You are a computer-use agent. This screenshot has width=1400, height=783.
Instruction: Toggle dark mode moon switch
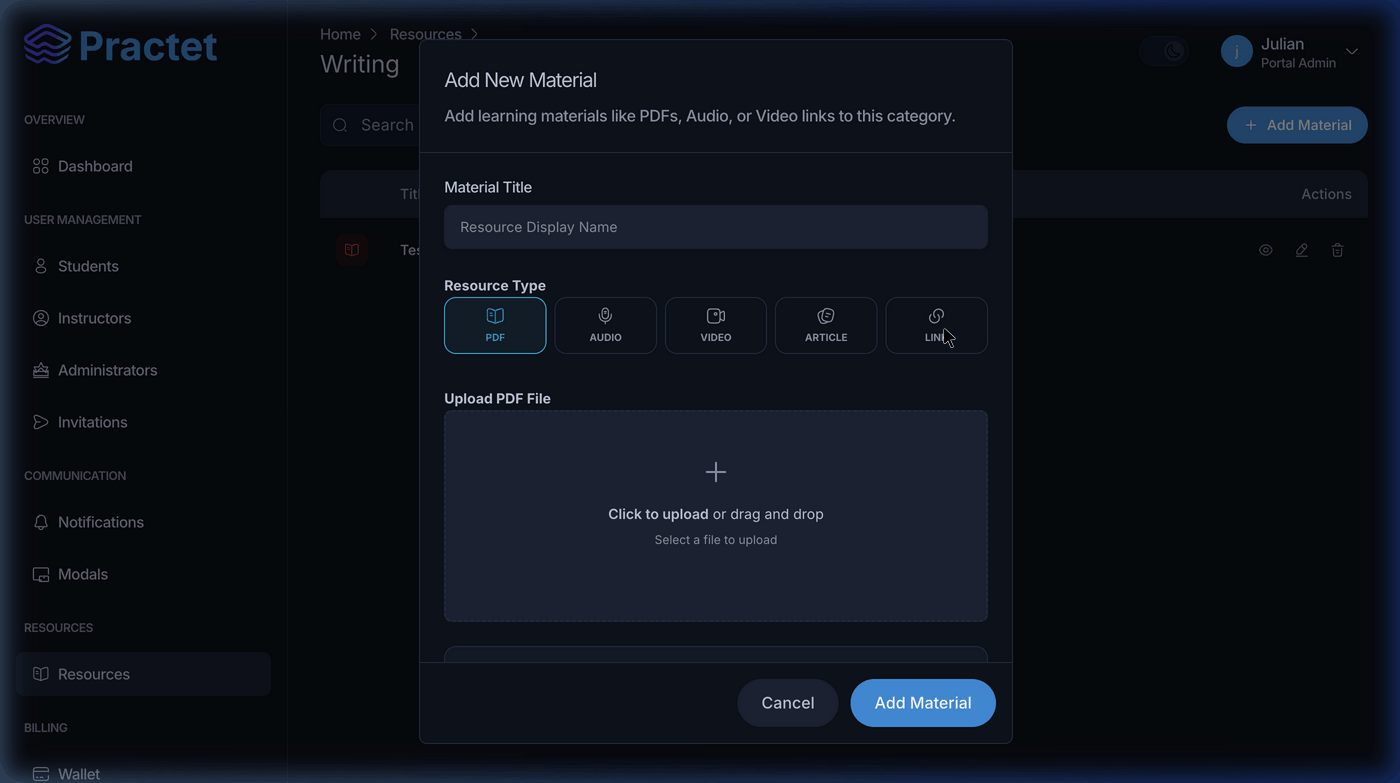point(1164,51)
